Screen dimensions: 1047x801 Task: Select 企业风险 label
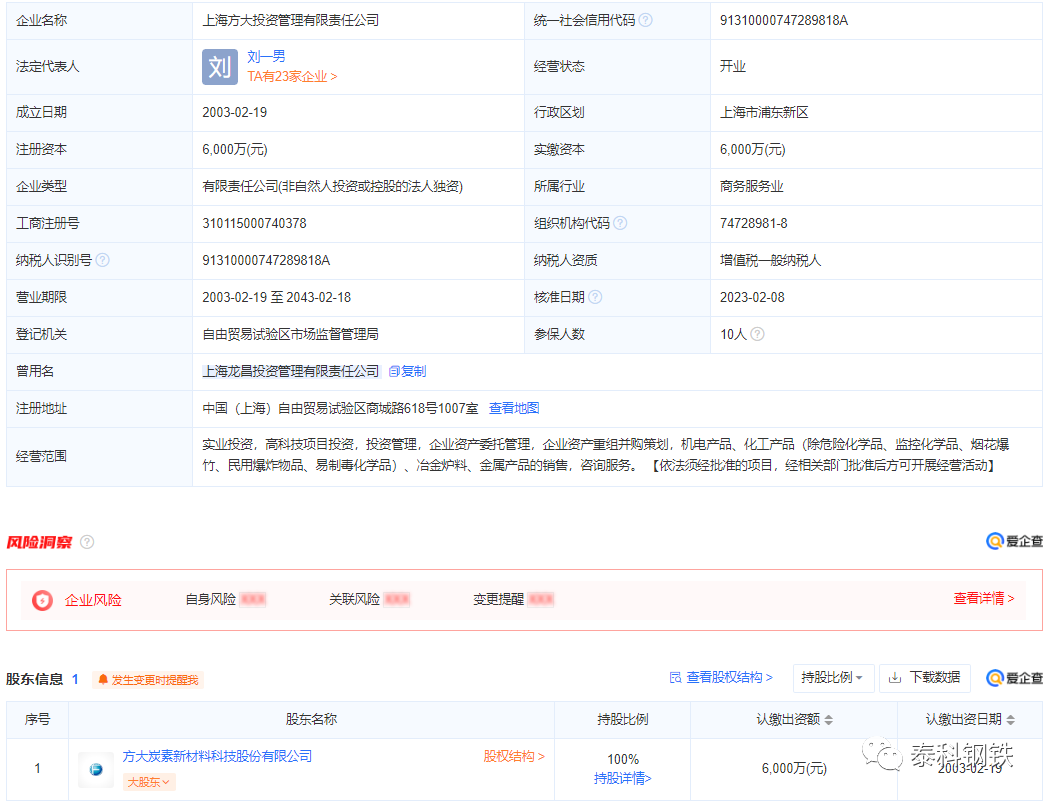click(x=93, y=600)
